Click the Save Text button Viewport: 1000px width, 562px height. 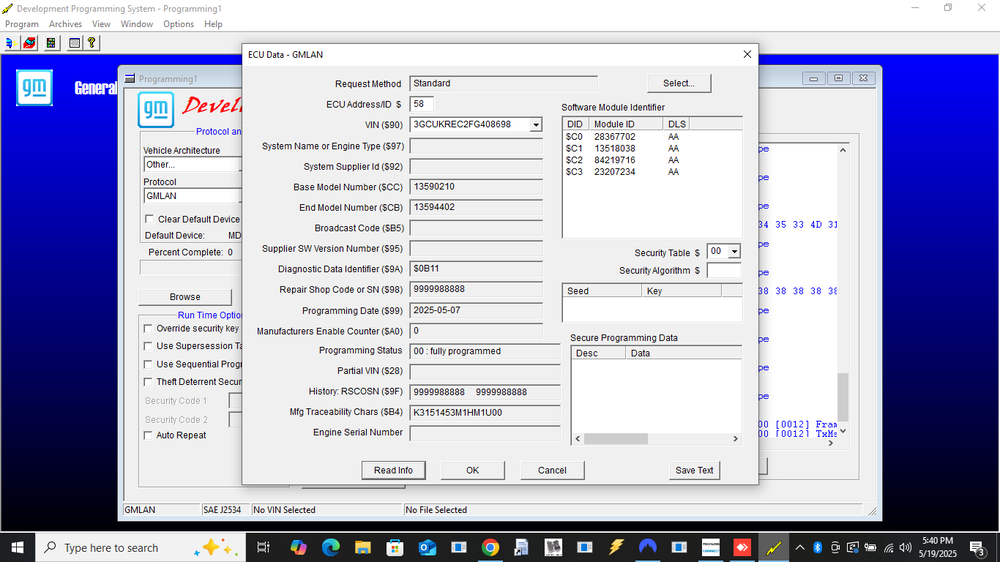(694, 470)
